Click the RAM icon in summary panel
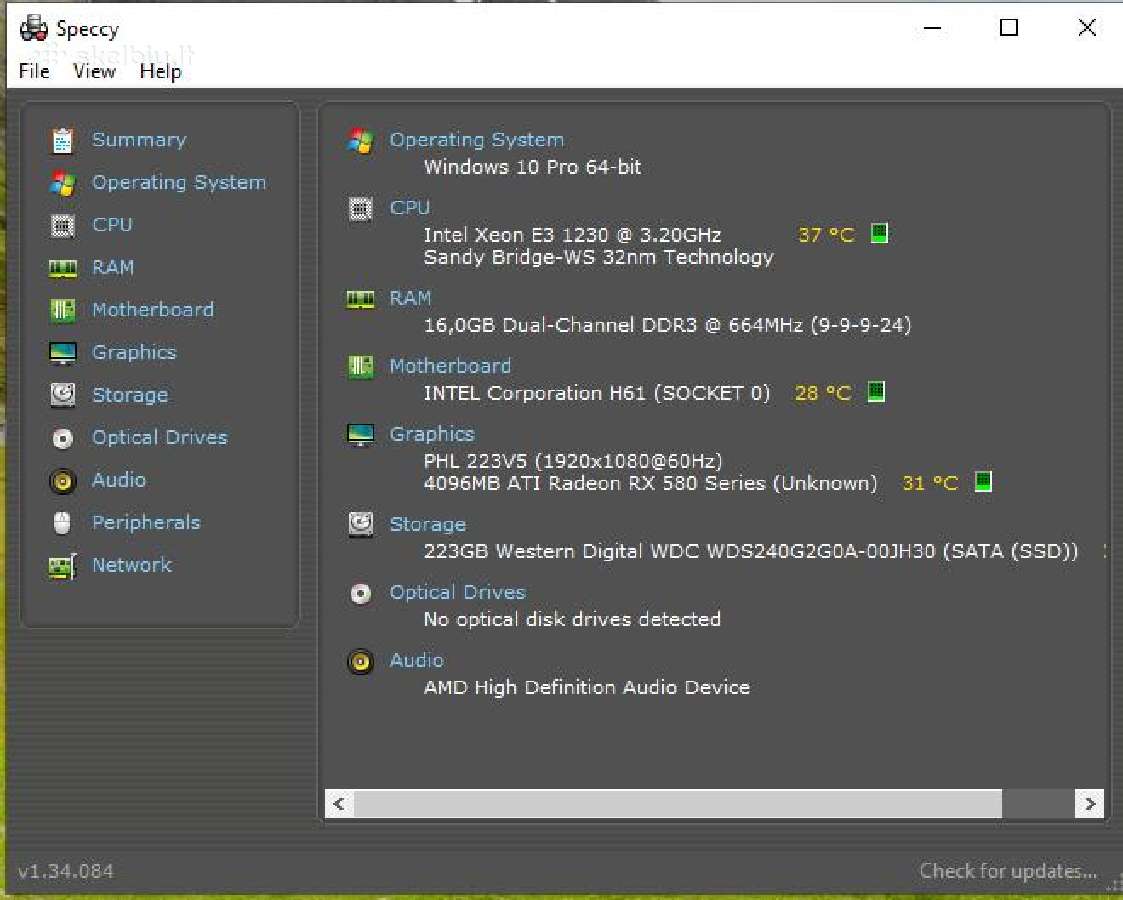 360,299
